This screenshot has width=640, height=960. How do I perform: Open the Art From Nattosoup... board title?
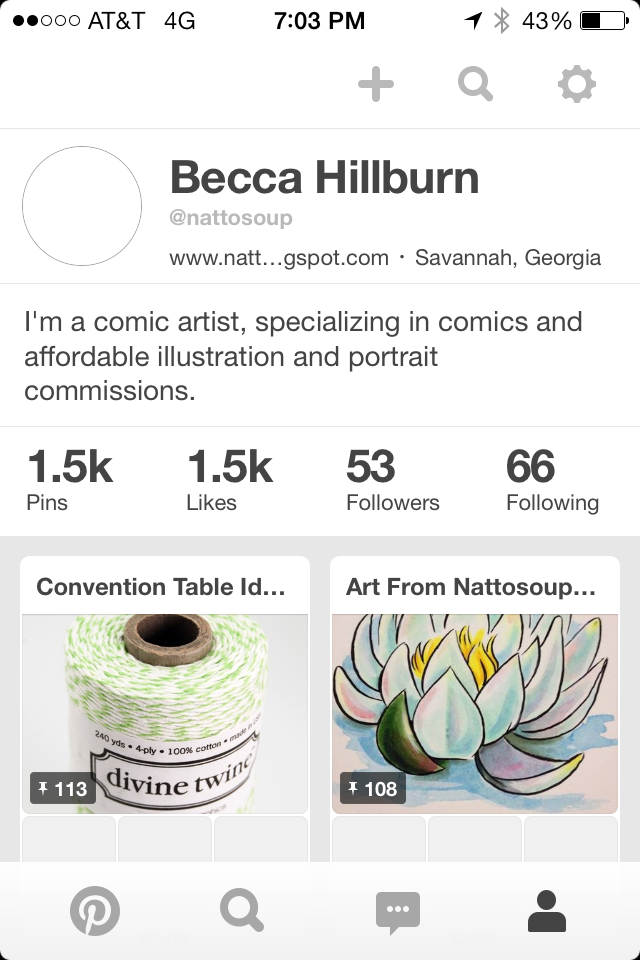point(471,587)
